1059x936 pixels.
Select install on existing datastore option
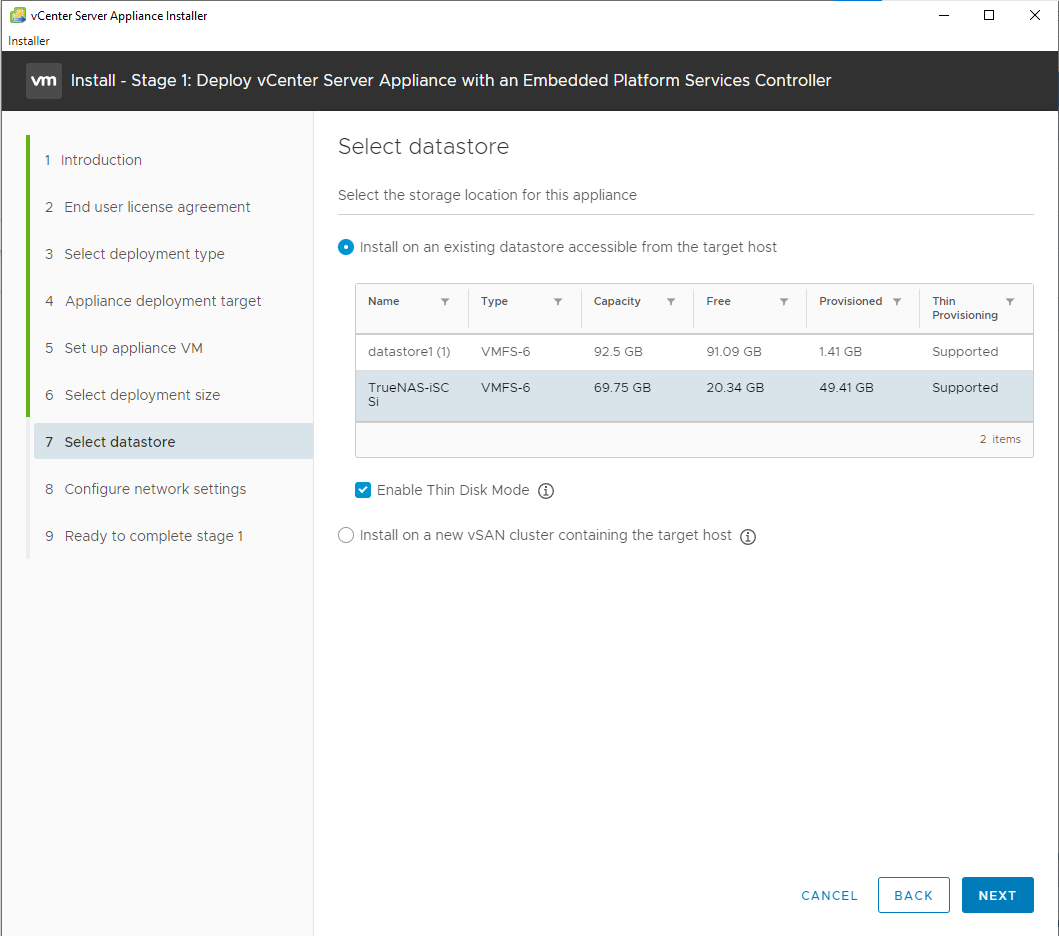pyautogui.click(x=346, y=247)
